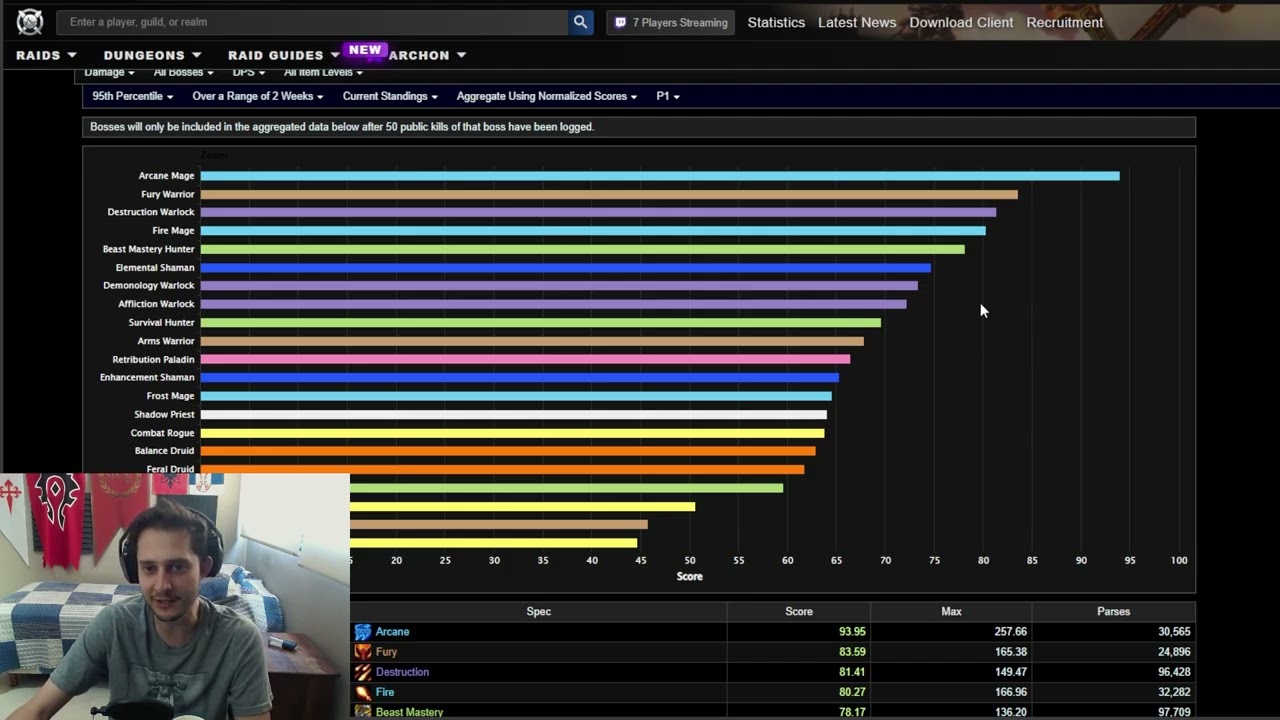The image size is (1280, 720).
Task: Click the Elemental Shaman chart bar
Action: pos(566,268)
